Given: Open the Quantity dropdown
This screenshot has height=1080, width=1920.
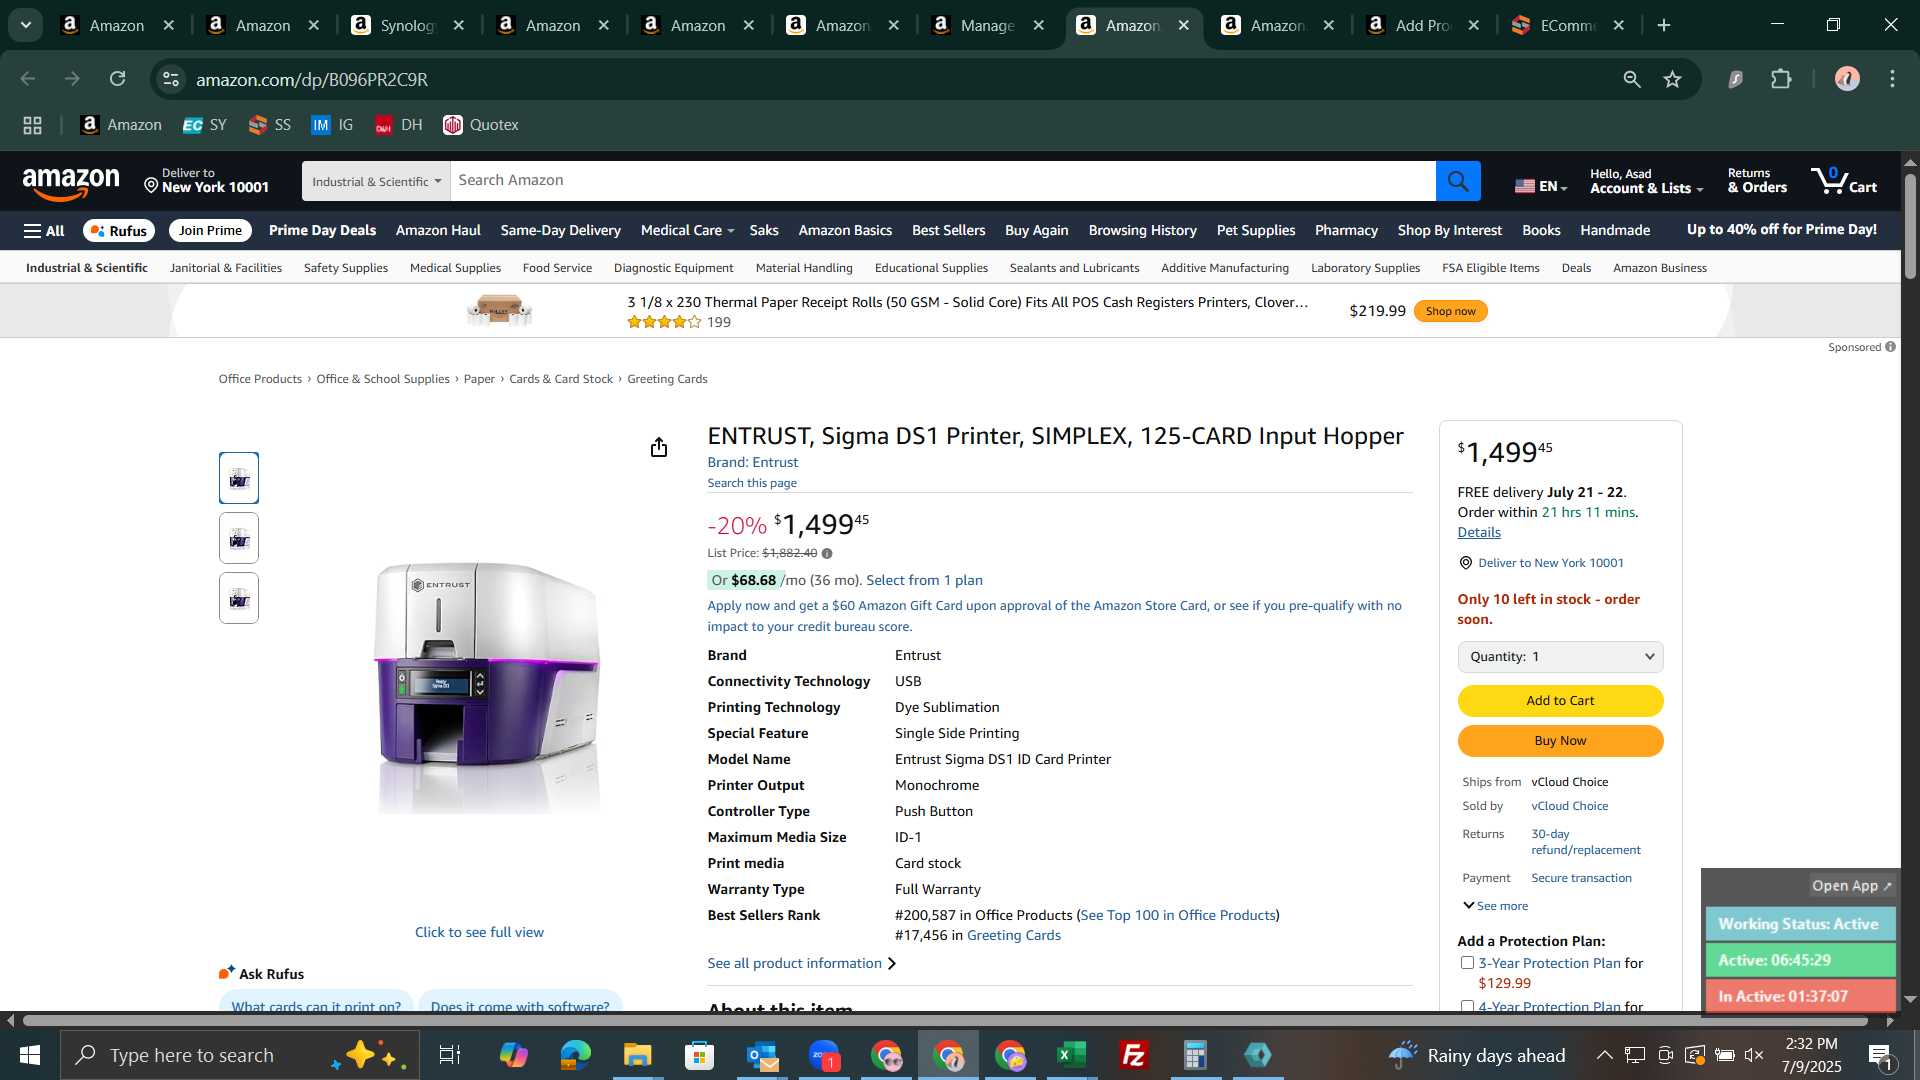Looking at the screenshot, I should click(x=1560, y=657).
